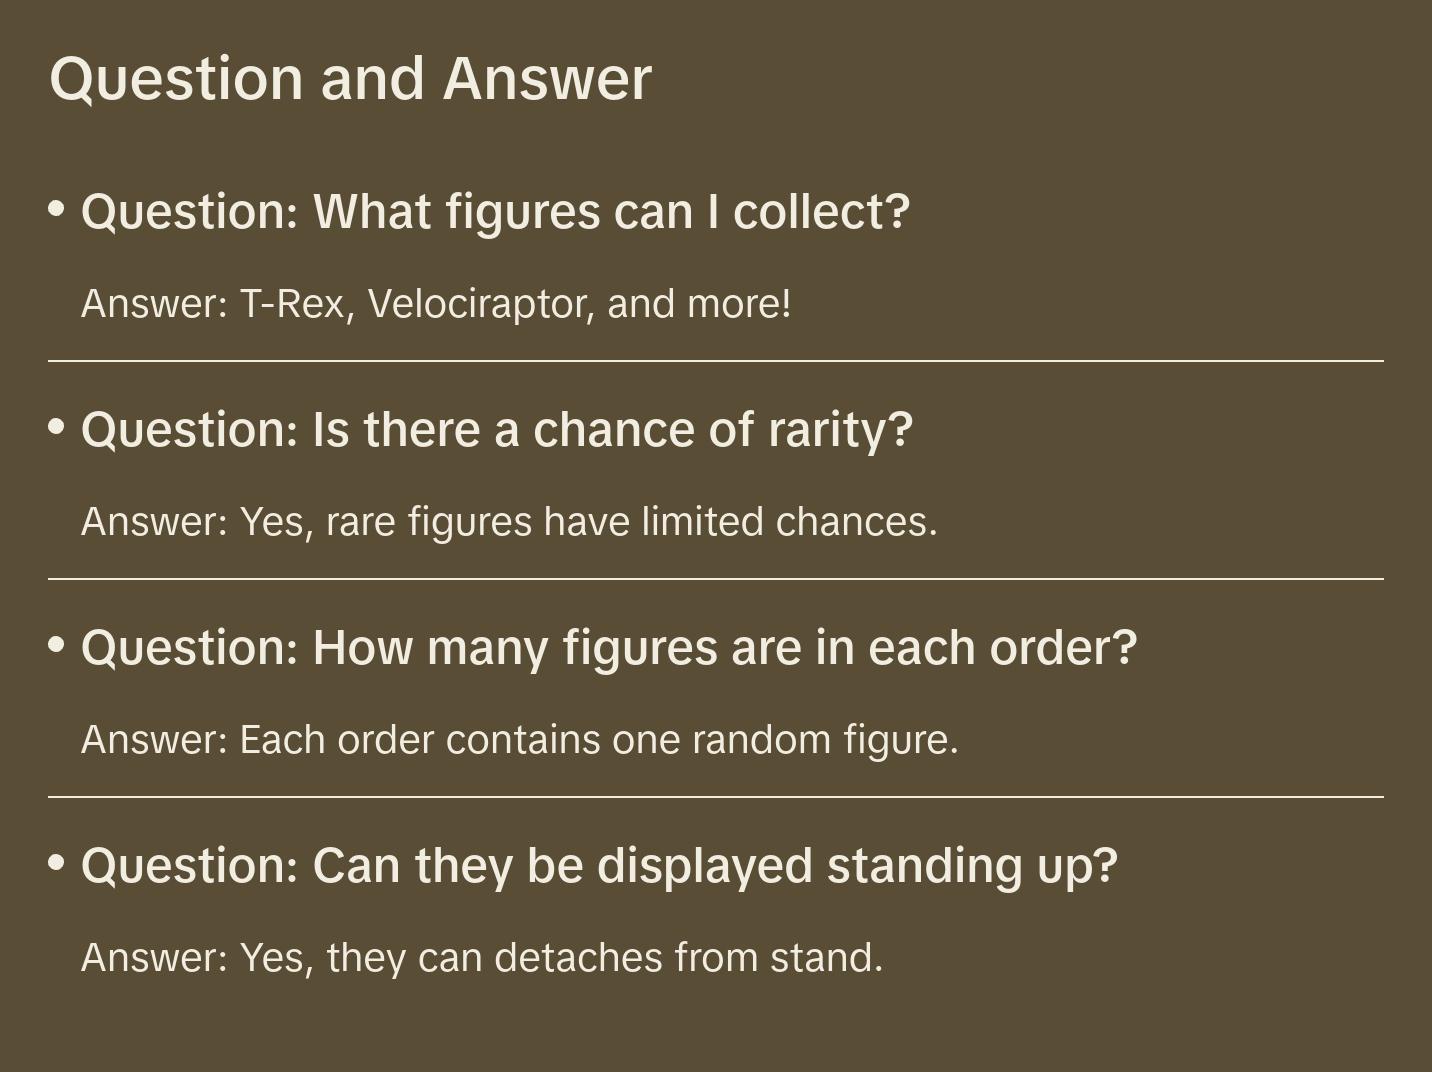This screenshot has width=1432, height=1072.
Task: Click 'Answer:' label under the first question
Action: click(155, 304)
